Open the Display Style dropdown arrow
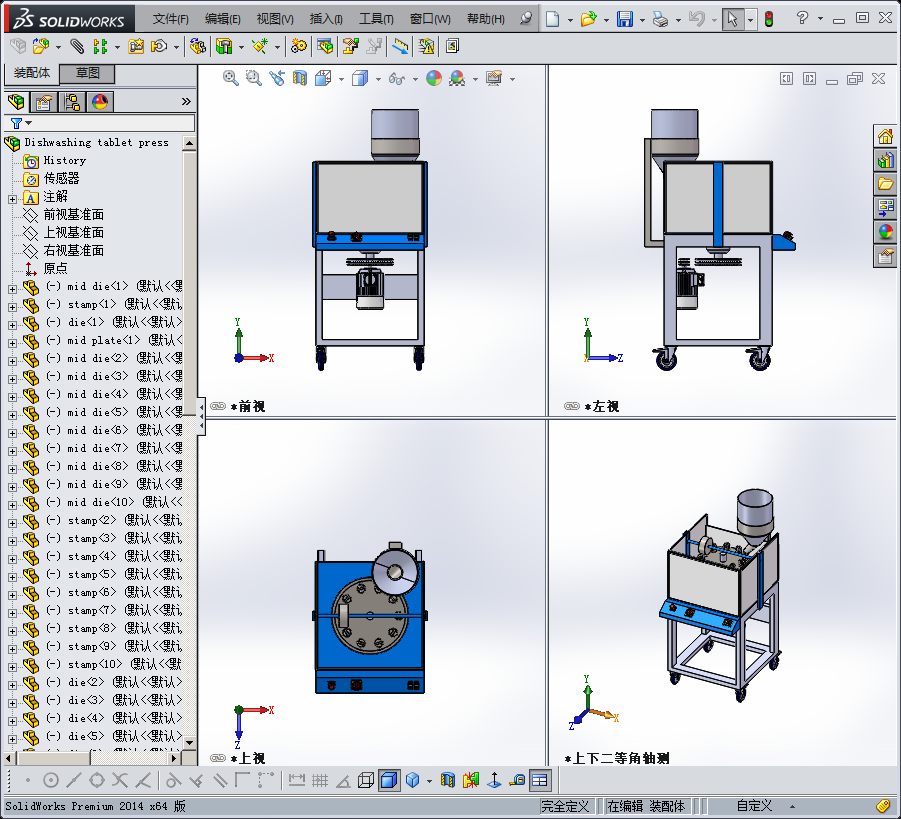Viewport: 901px width, 819px height. tap(378, 79)
